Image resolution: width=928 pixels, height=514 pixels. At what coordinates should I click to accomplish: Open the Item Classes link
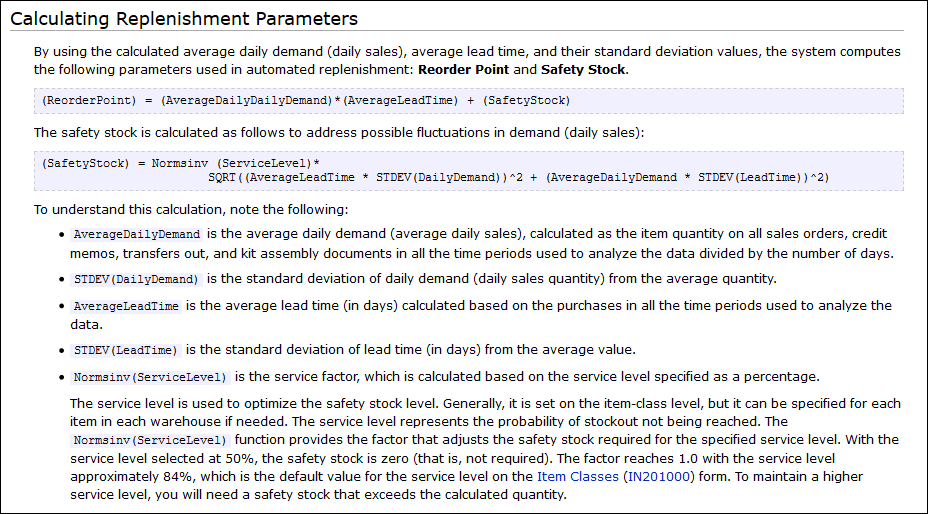(578, 477)
